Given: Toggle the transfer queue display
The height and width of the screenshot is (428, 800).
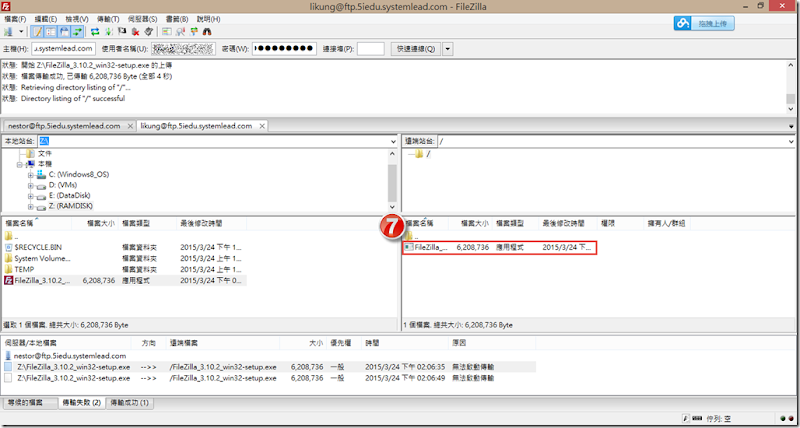Looking at the screenshot, I should (x=77, y=32).
